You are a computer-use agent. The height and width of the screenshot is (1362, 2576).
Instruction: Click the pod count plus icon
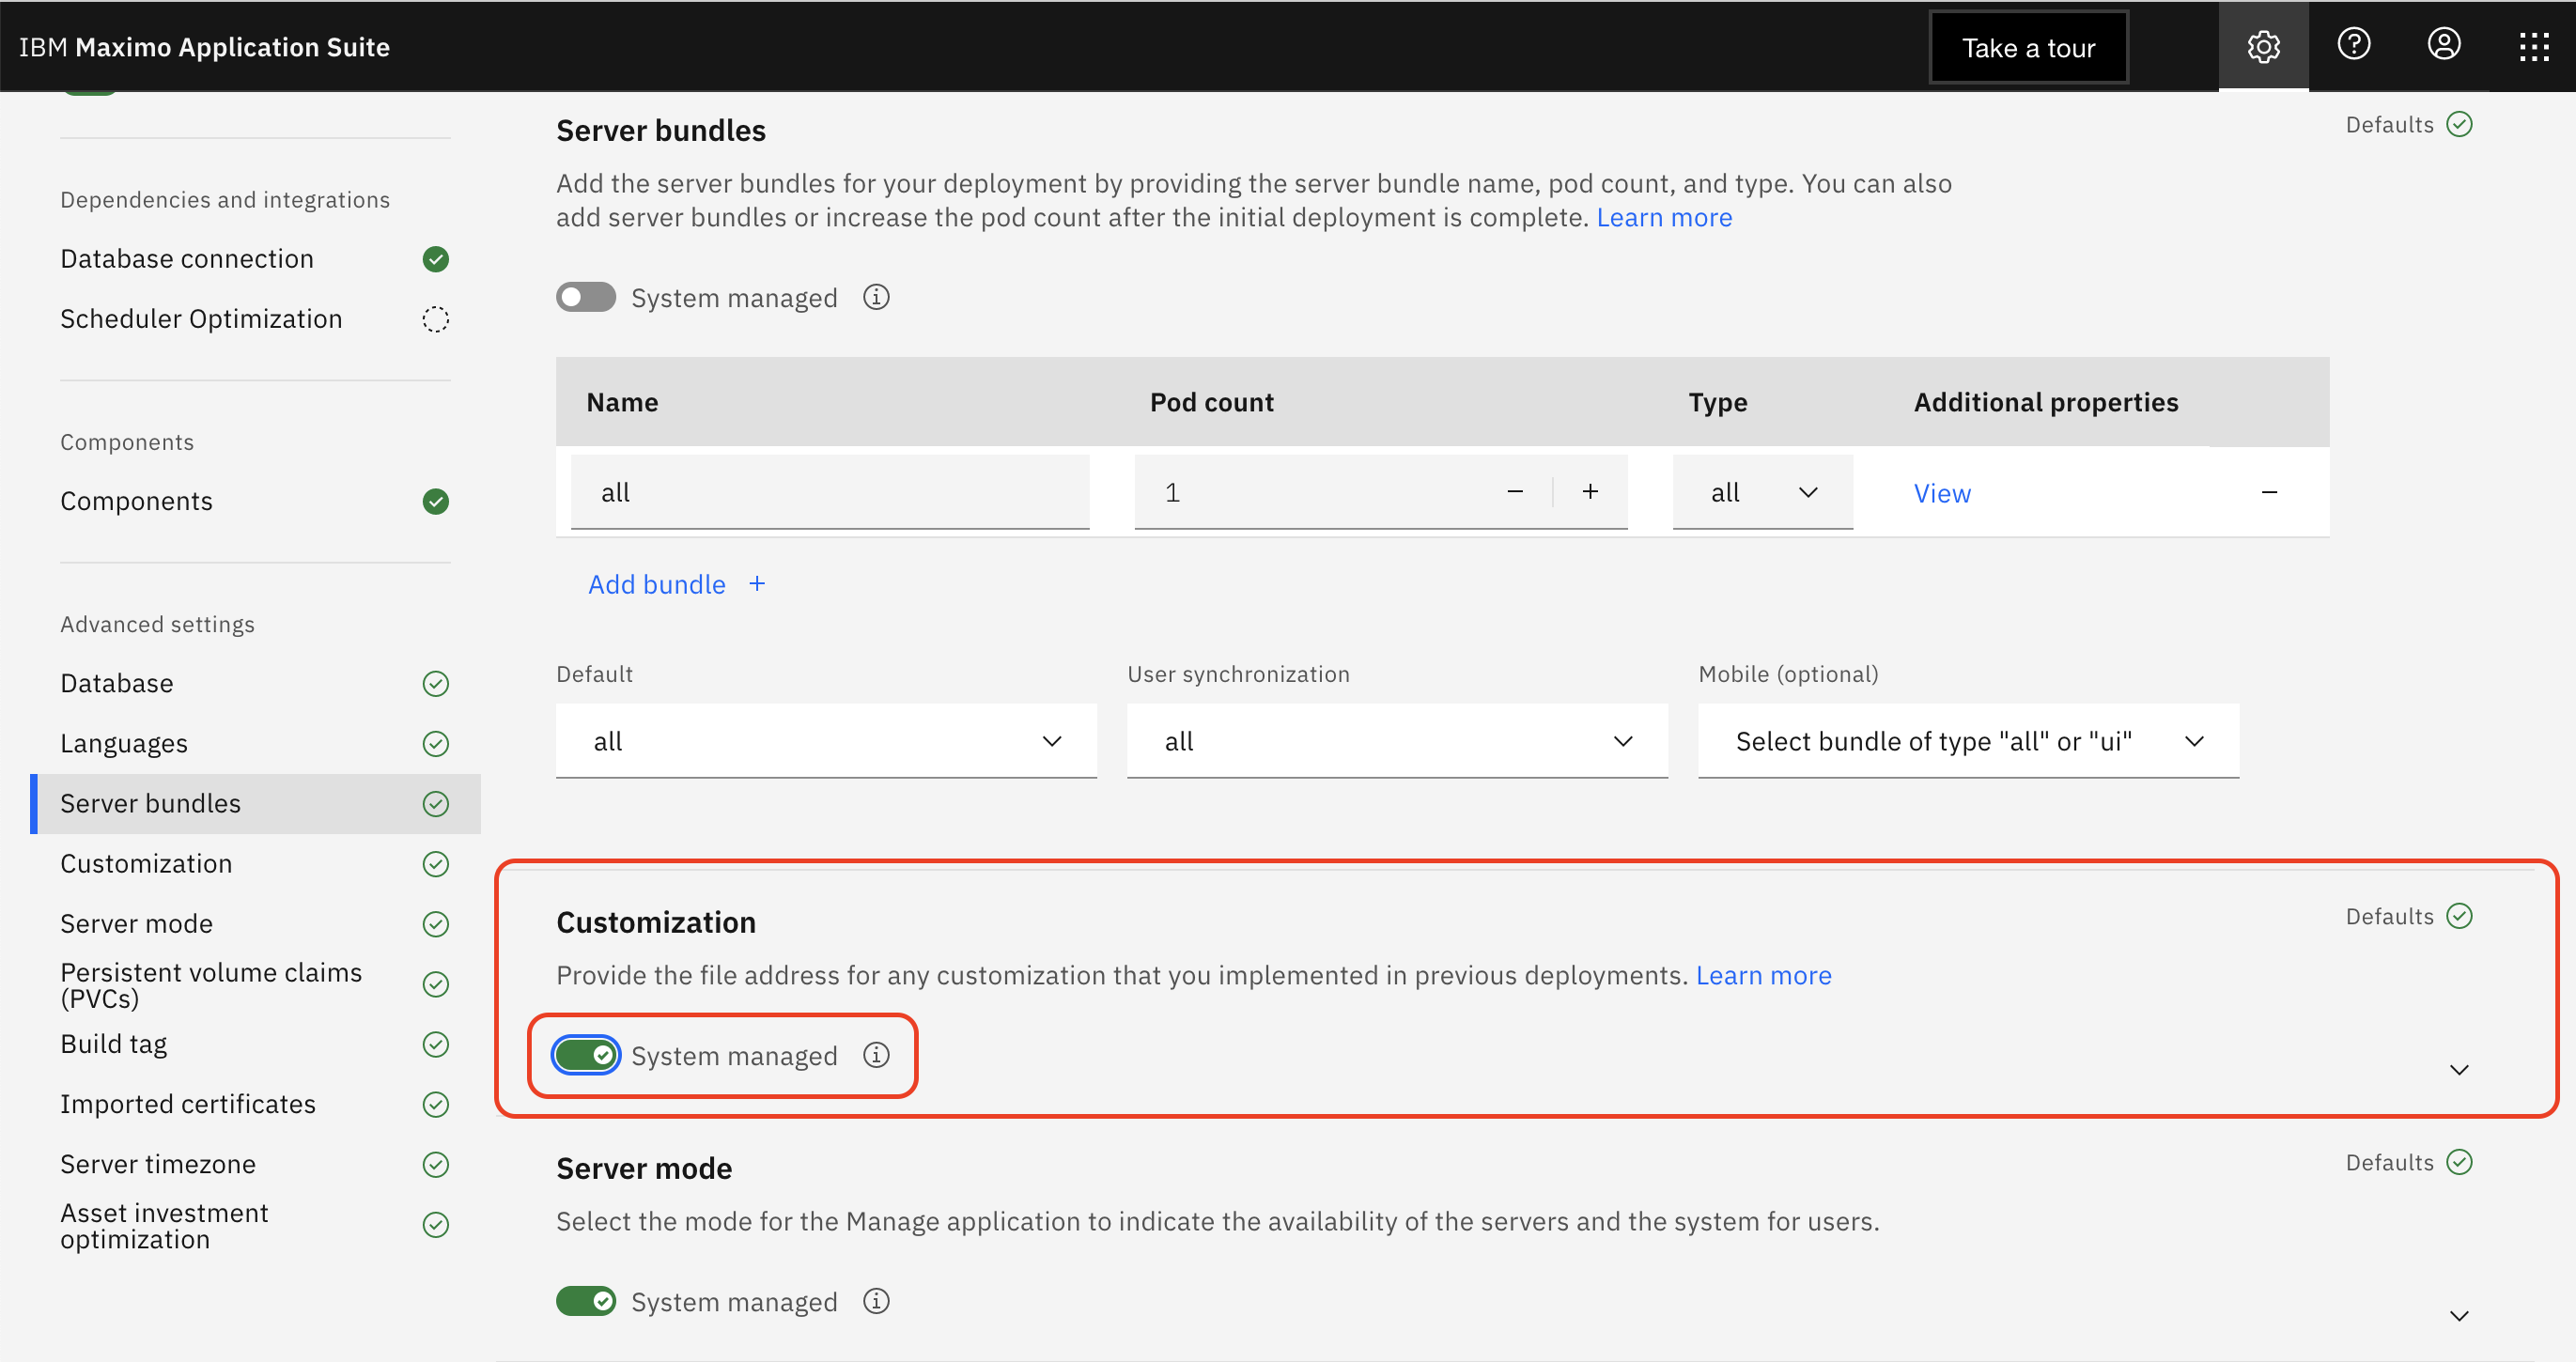(x=1590, y=491)
